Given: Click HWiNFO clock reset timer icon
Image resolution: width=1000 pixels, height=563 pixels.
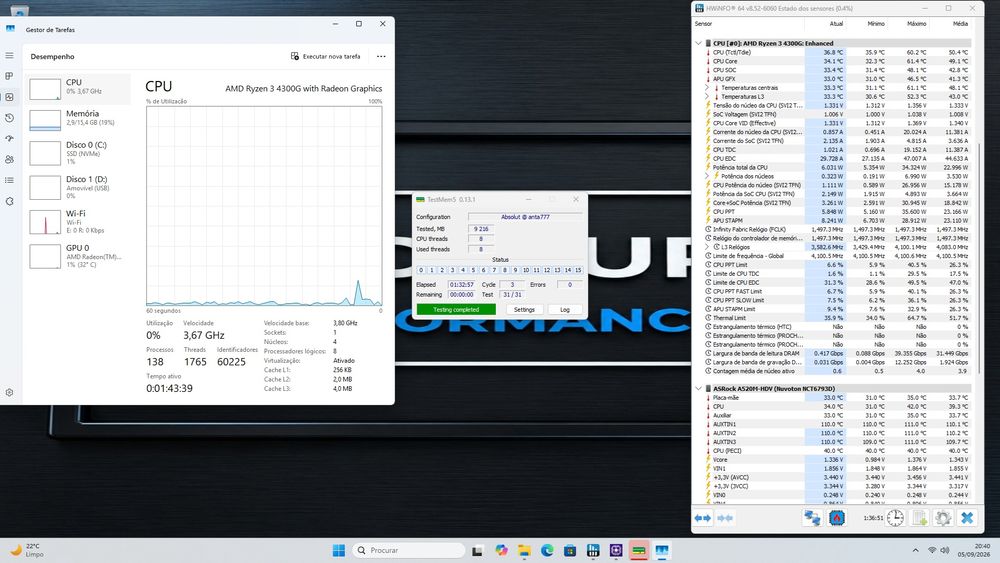Looking at the screenshot, I should pyautogui.click(x=895, y=518).
